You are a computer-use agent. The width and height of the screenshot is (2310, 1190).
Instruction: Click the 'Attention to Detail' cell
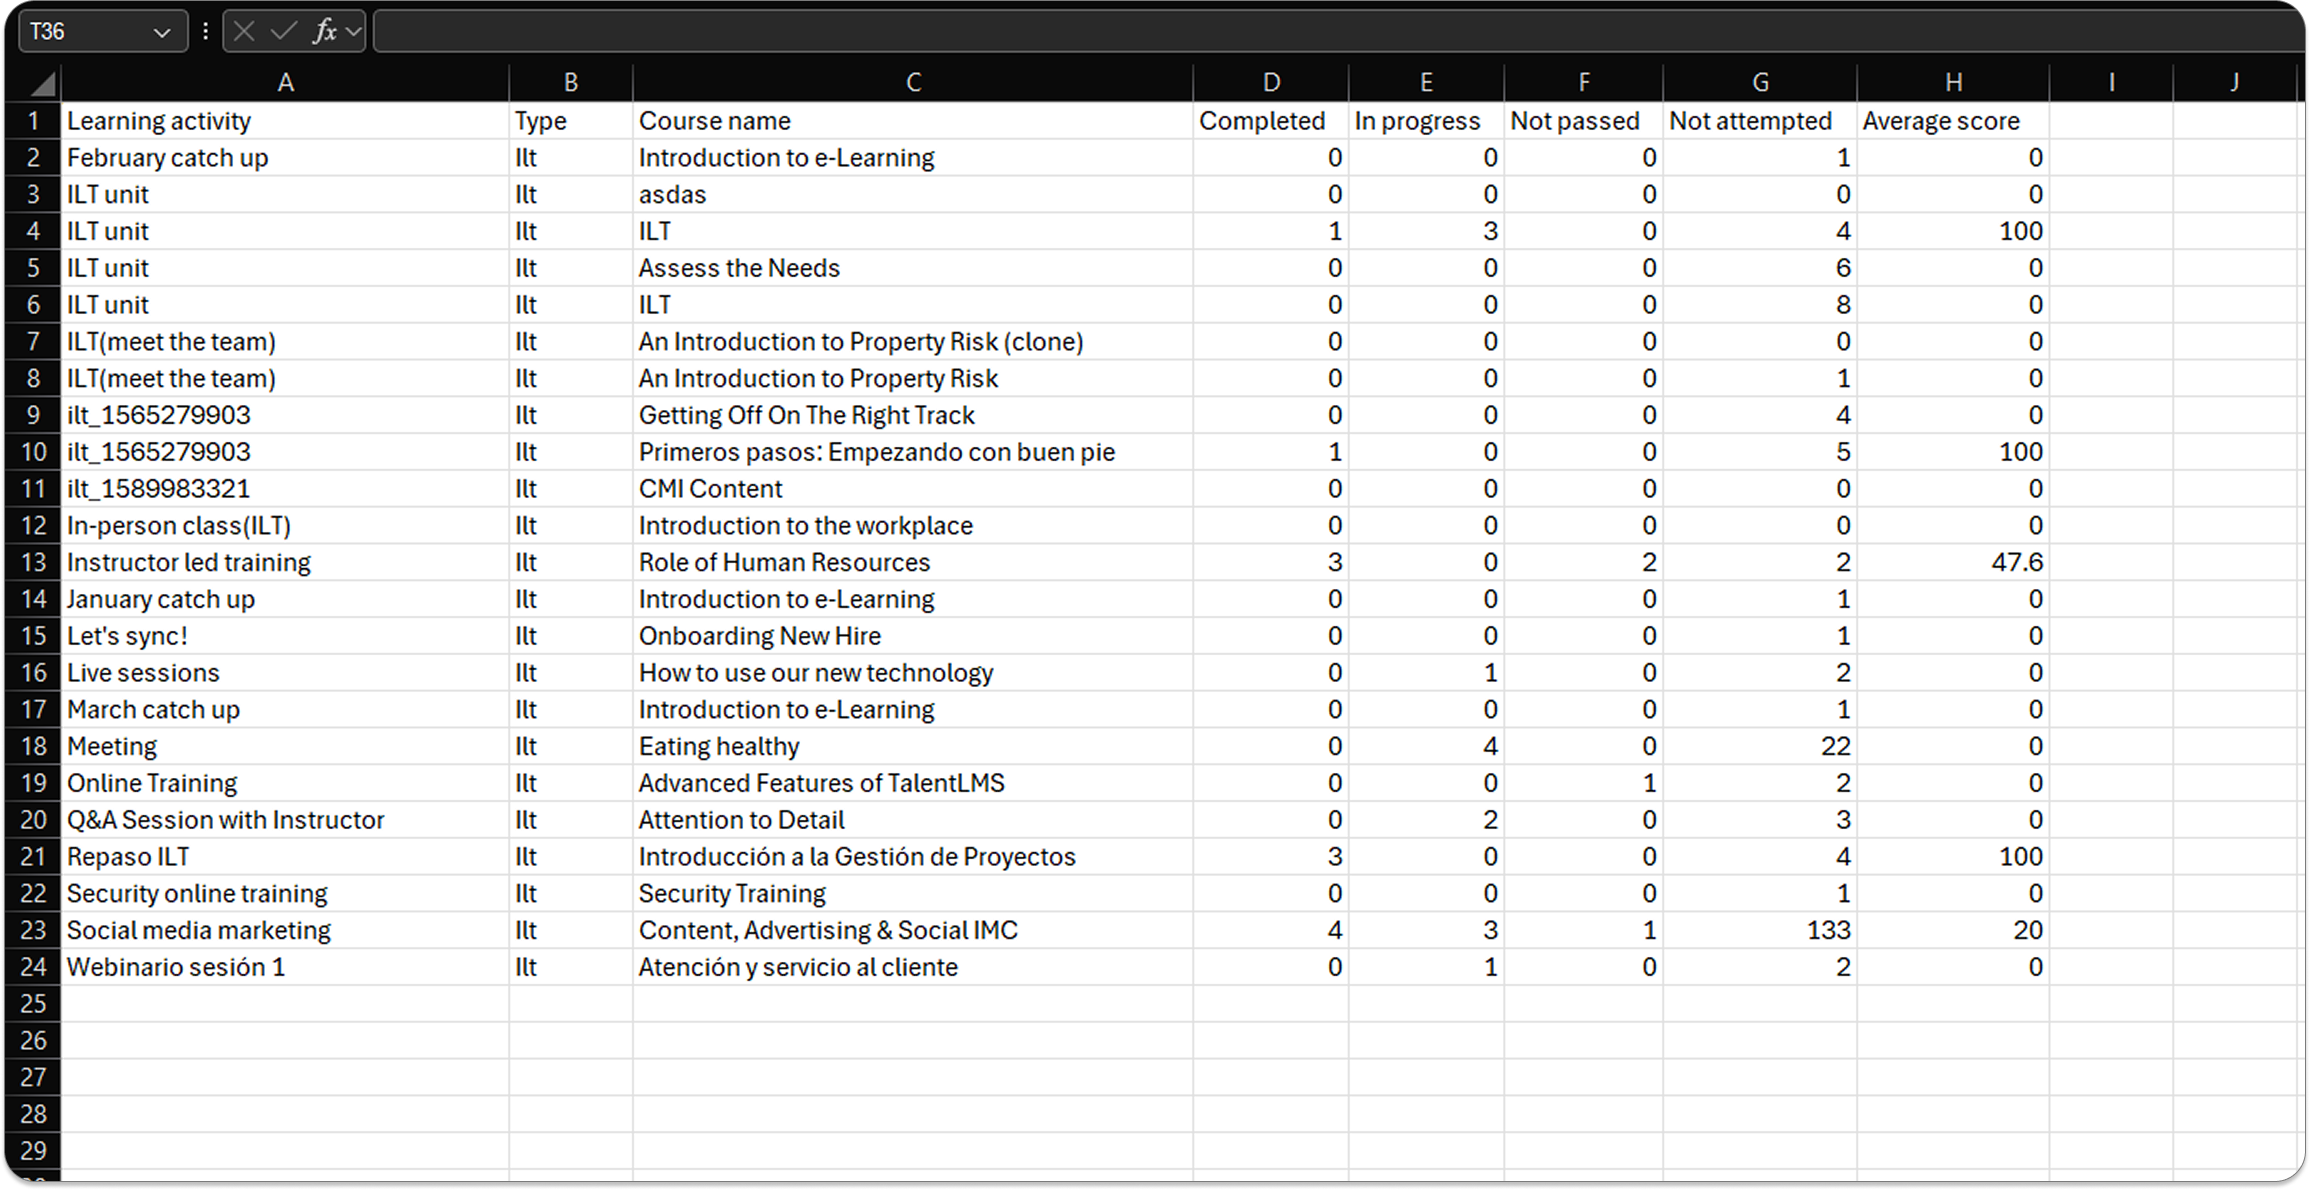pyautogui.click(x=913, y=820)
